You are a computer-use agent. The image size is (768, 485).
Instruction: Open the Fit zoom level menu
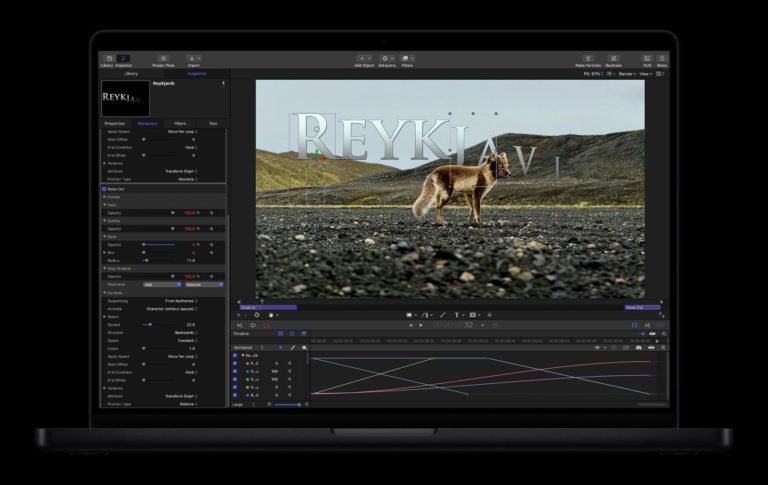593,74
